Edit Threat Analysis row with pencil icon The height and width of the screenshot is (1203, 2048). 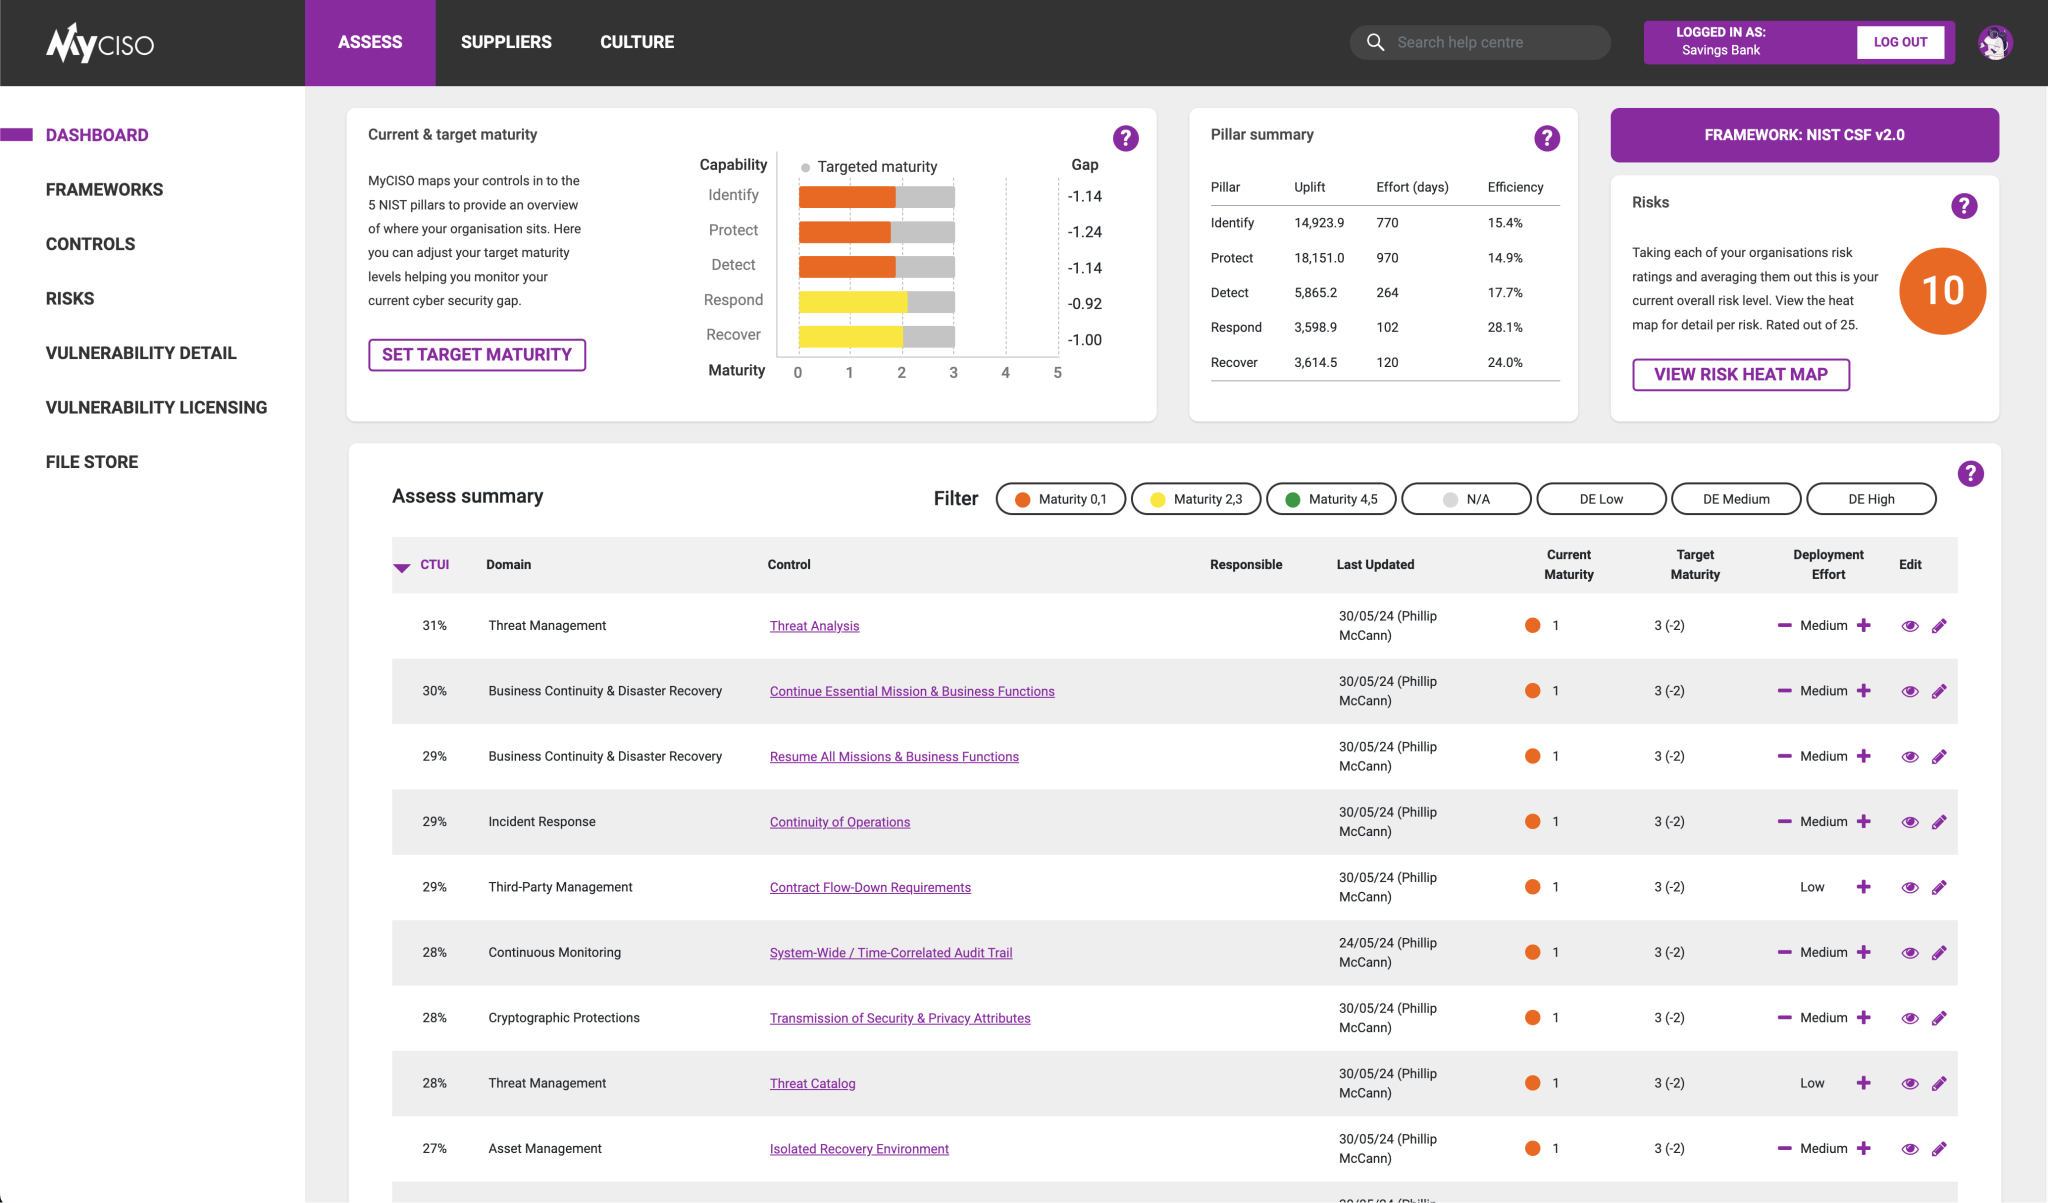pos(1939,626)
